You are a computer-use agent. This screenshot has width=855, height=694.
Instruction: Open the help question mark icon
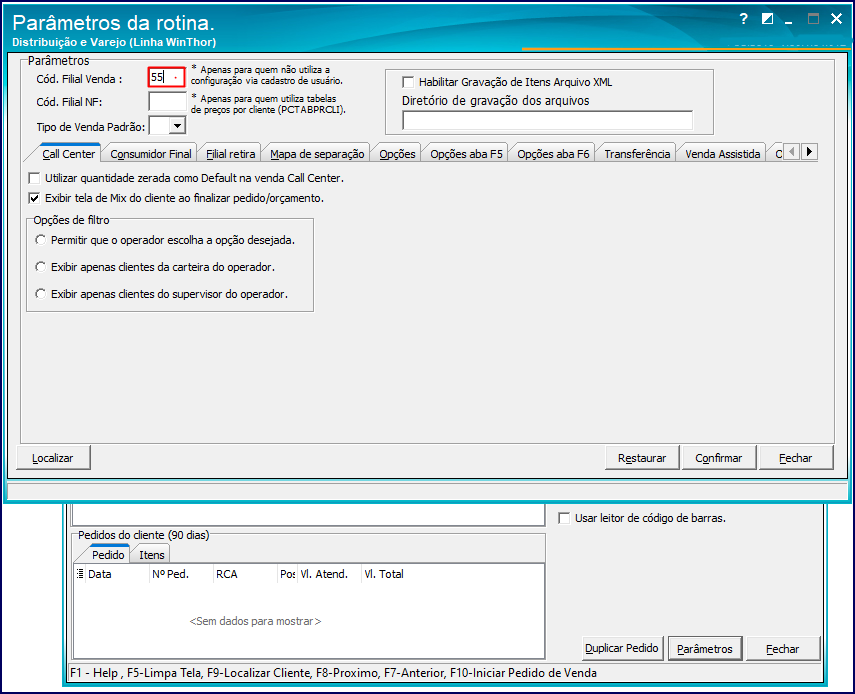pyautogui.click(x=744, y=19)
